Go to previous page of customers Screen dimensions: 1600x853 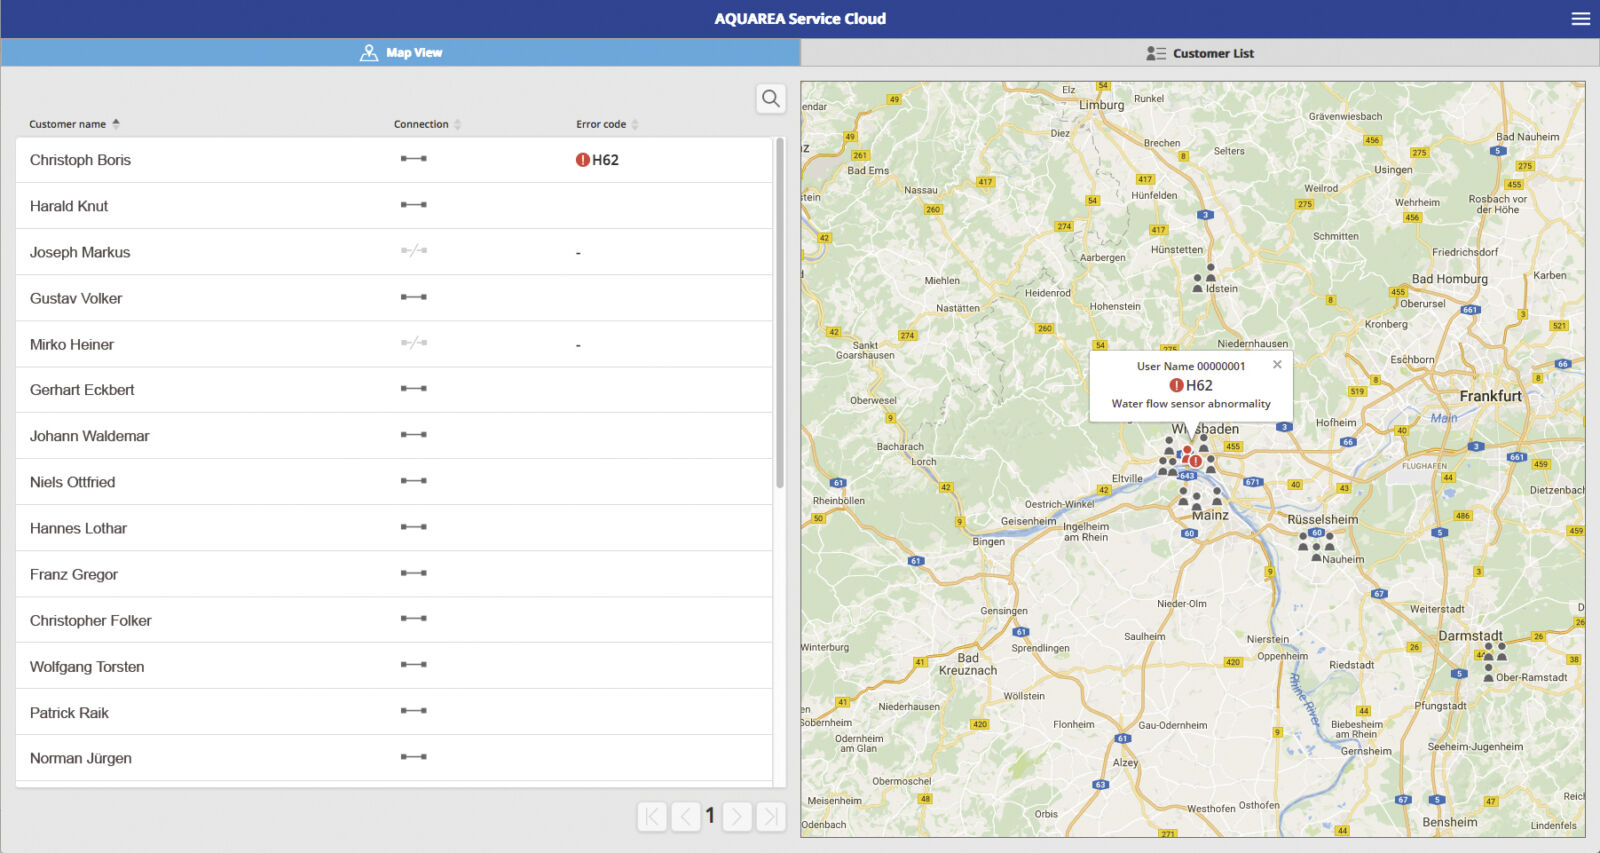pyautogui.click(x=686, y=817)
